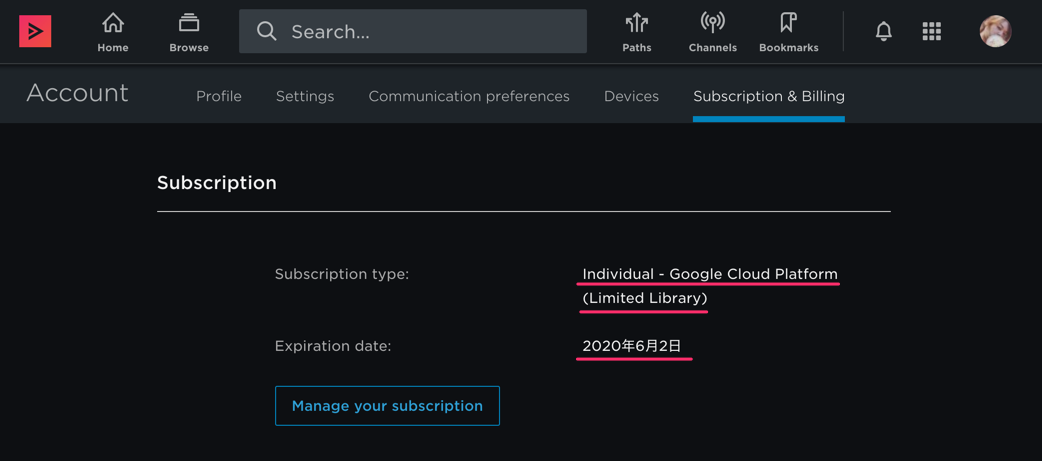Click the Account page heading
The image size is (1042, 461).
click(x=77, y=93)
